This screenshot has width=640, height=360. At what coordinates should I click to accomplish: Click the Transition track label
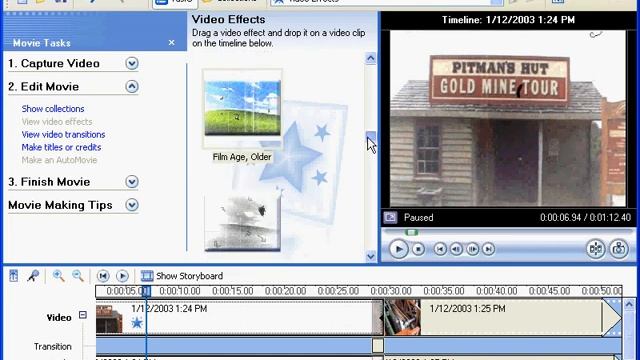(53, 346)
